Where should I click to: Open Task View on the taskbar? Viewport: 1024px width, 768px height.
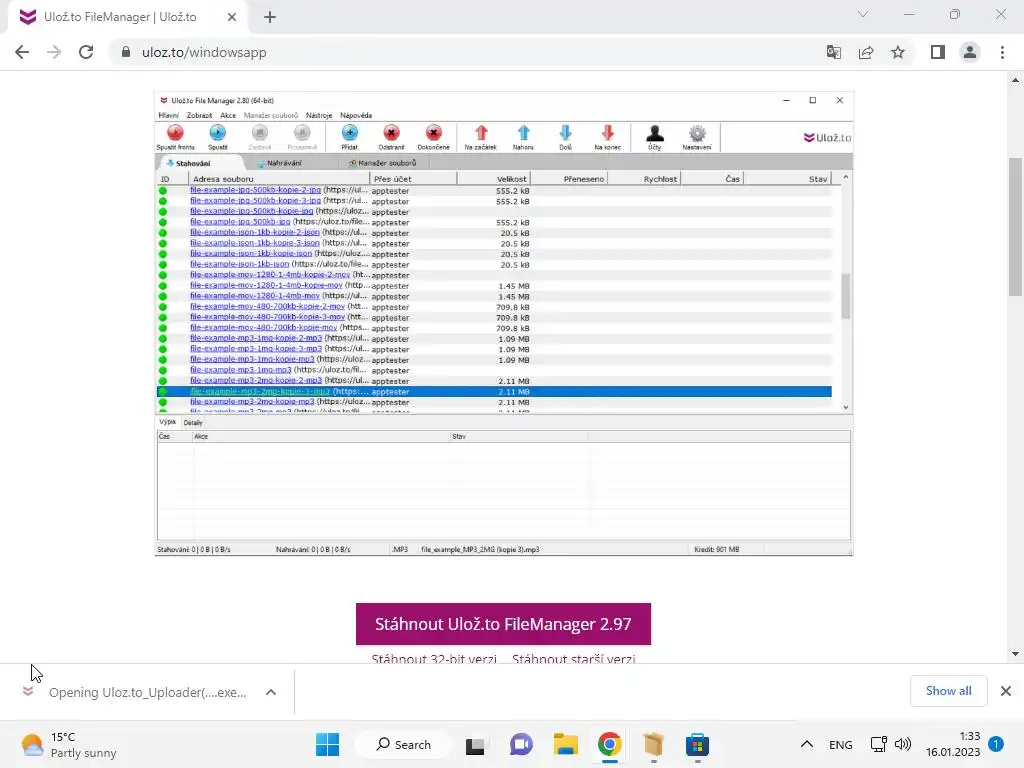coord(475,744)
